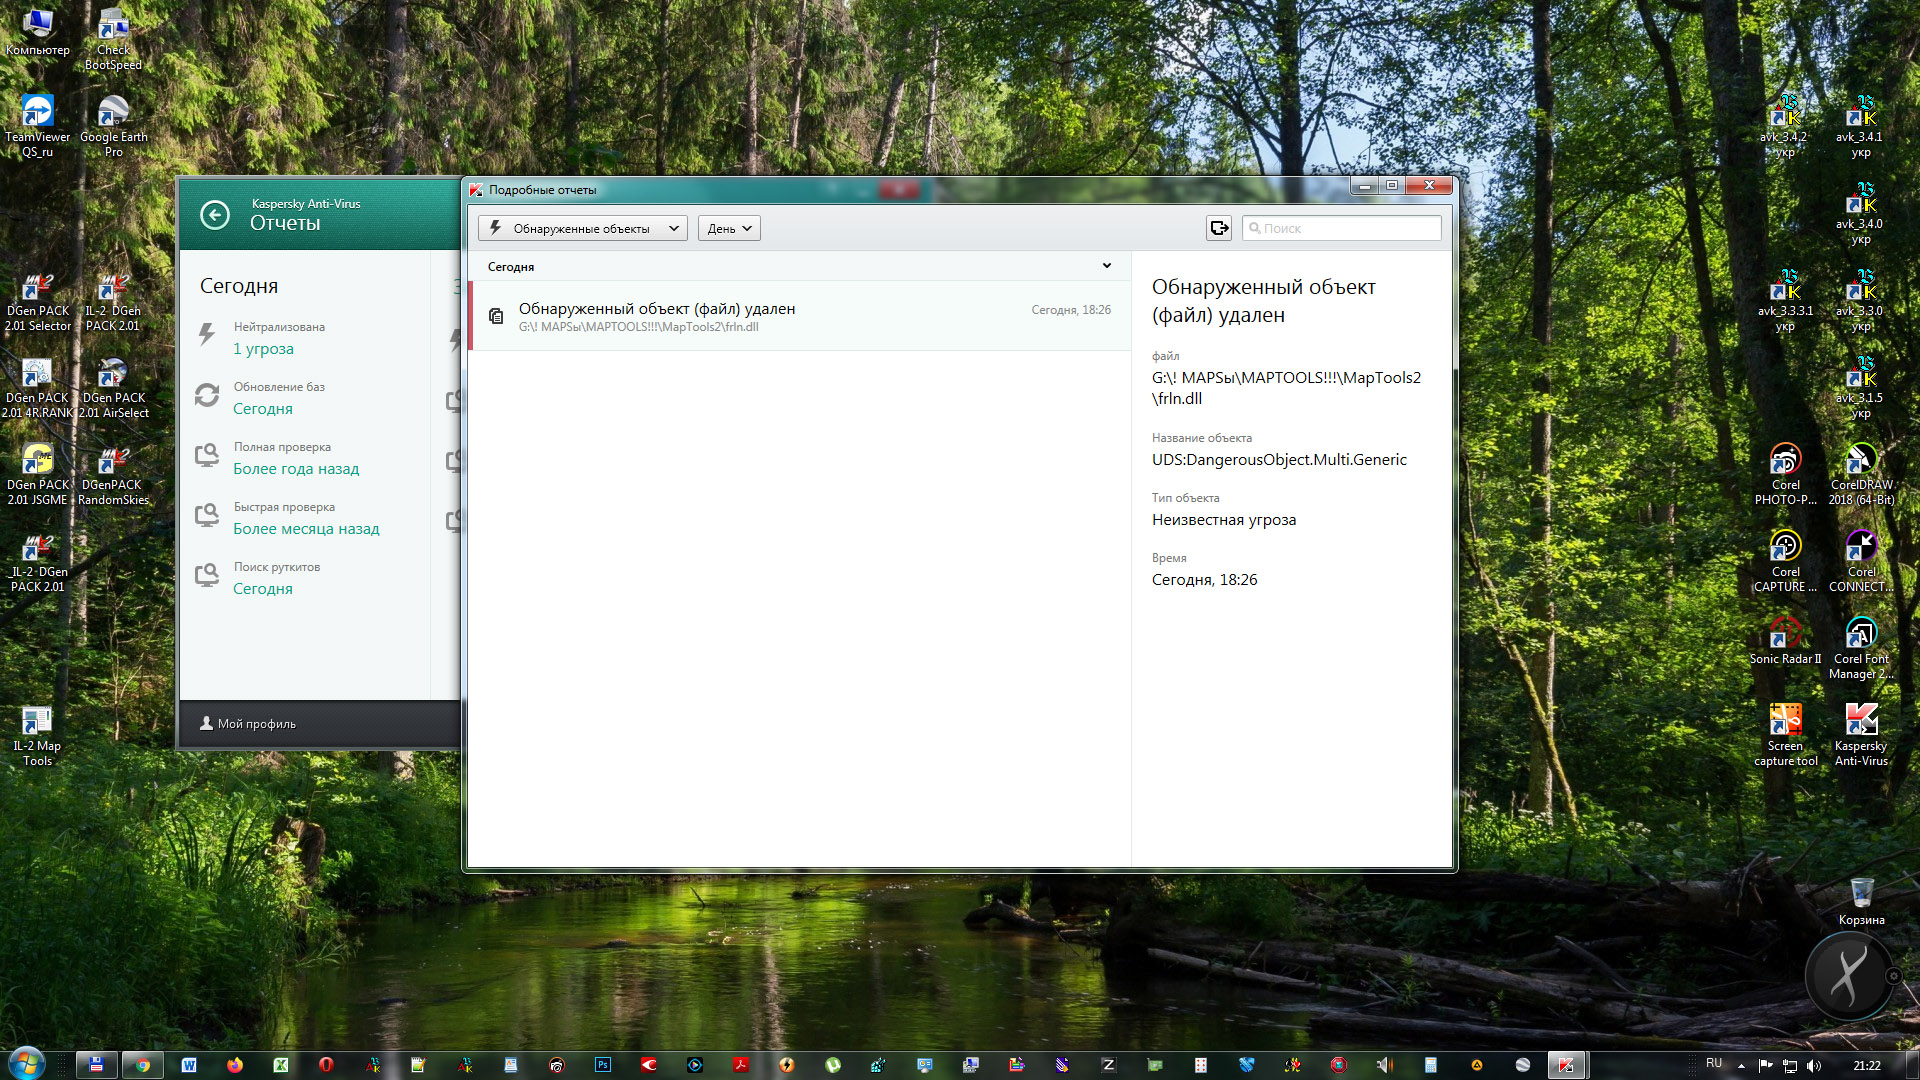Click the back arrow in Kaspersky Reports
The height and width of the screenshot is (1080, 1920).
click(x=215, y=215)
